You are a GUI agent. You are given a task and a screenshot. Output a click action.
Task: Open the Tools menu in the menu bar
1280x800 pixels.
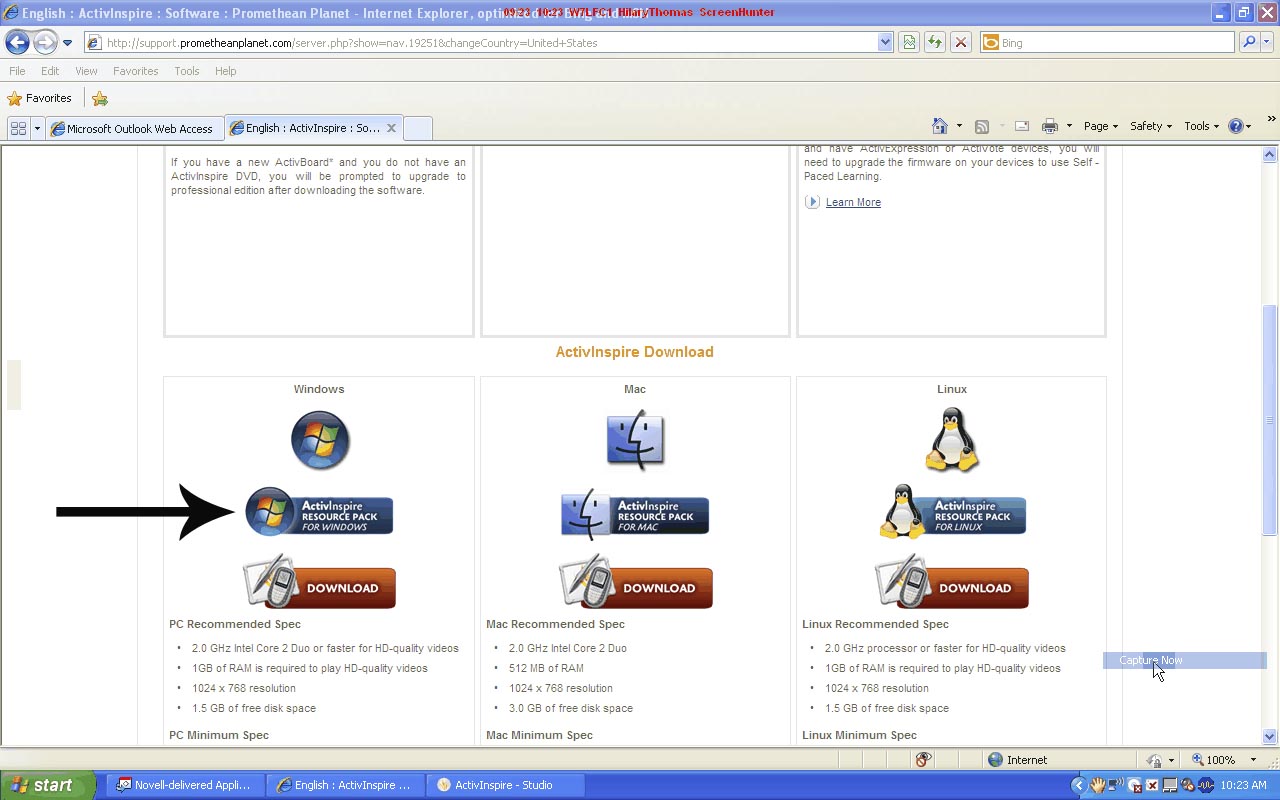pyautogui.click(x=187, y=71)
